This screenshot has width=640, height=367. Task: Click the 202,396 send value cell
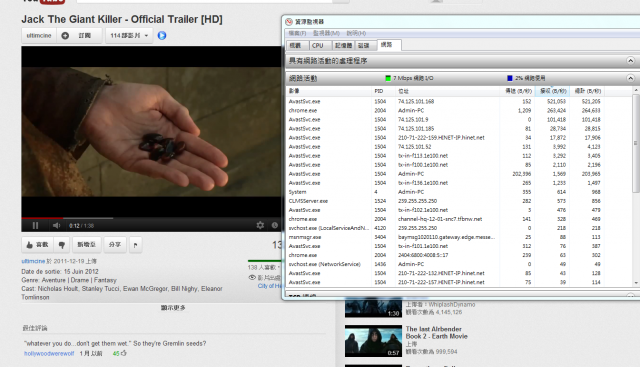point(522,174)
